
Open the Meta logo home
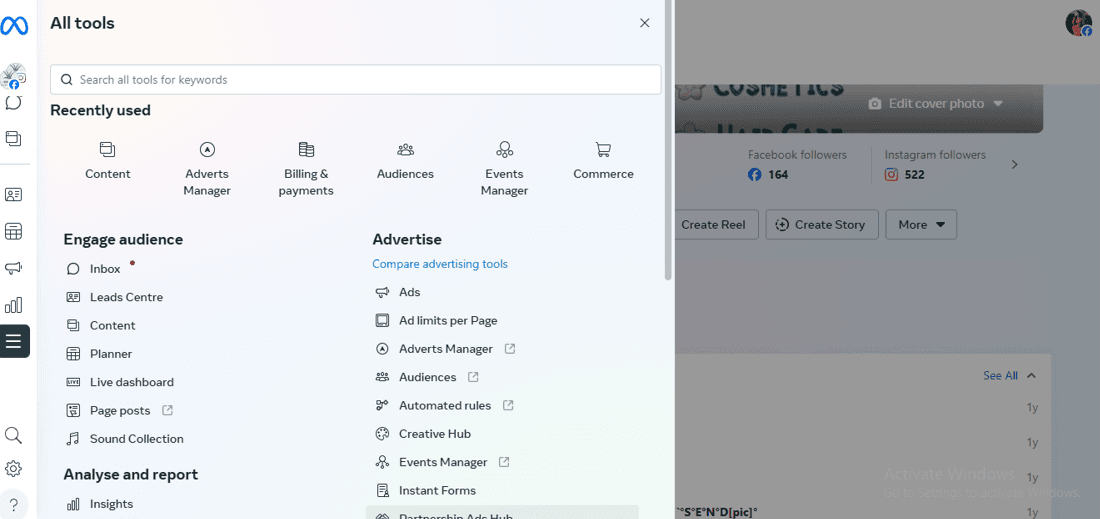pos(14,26)
